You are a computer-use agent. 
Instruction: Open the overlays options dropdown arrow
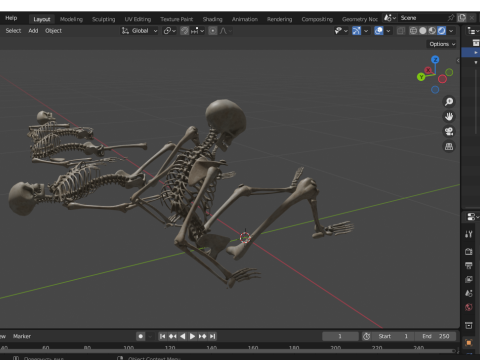click(x=388, y=31)
